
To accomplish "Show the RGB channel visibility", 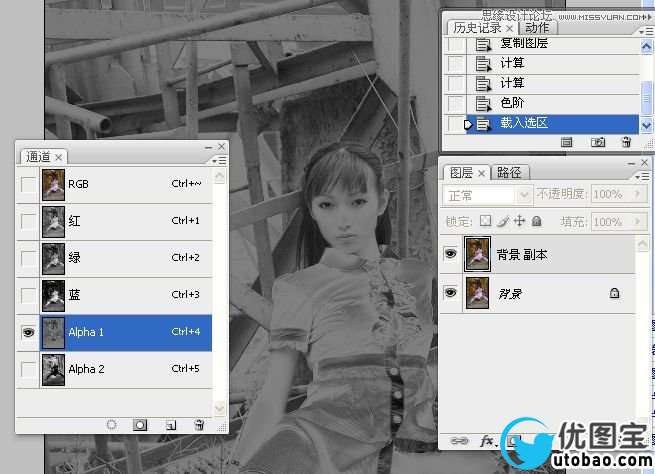I will click(x=28, y=184).
